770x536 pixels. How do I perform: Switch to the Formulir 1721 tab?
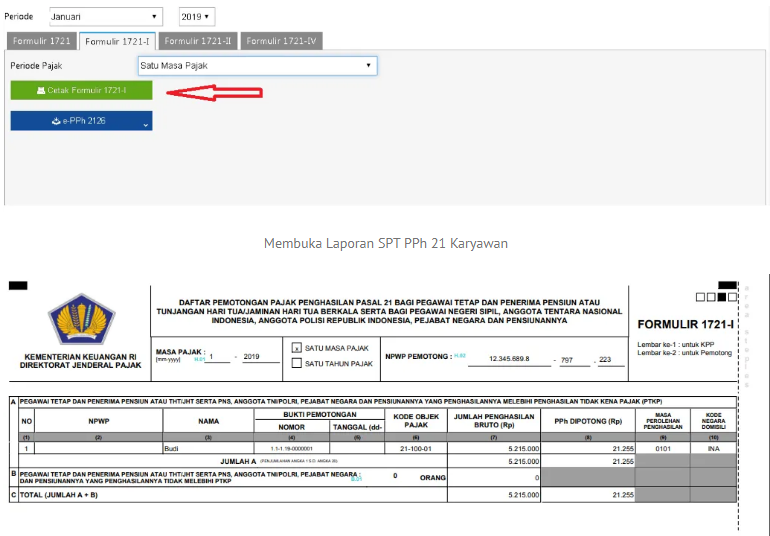[x=41, y=41]
